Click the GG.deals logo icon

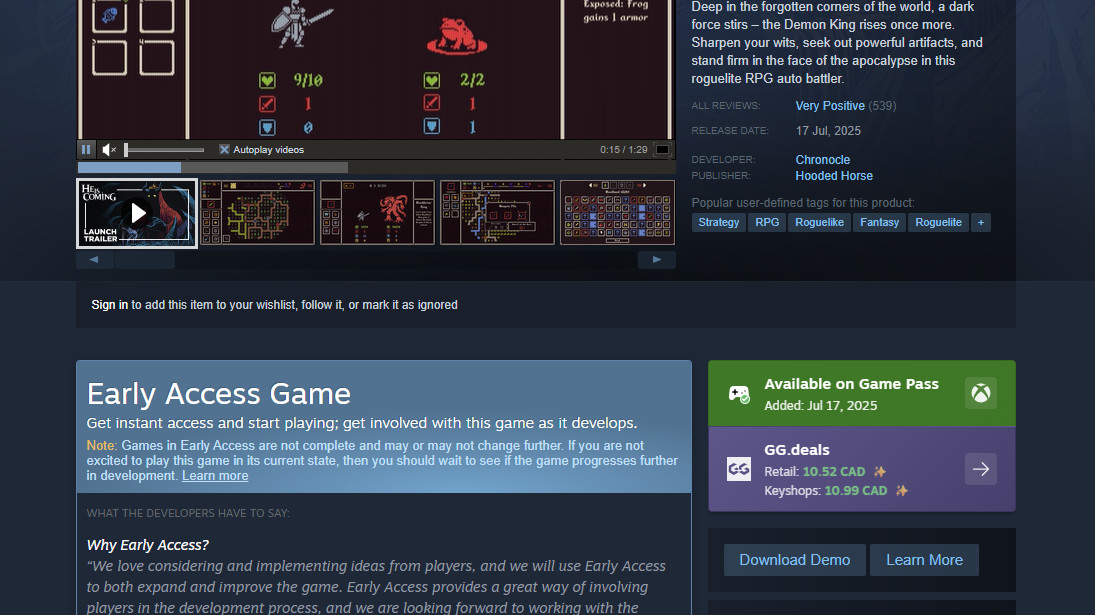tap(739, 468)
